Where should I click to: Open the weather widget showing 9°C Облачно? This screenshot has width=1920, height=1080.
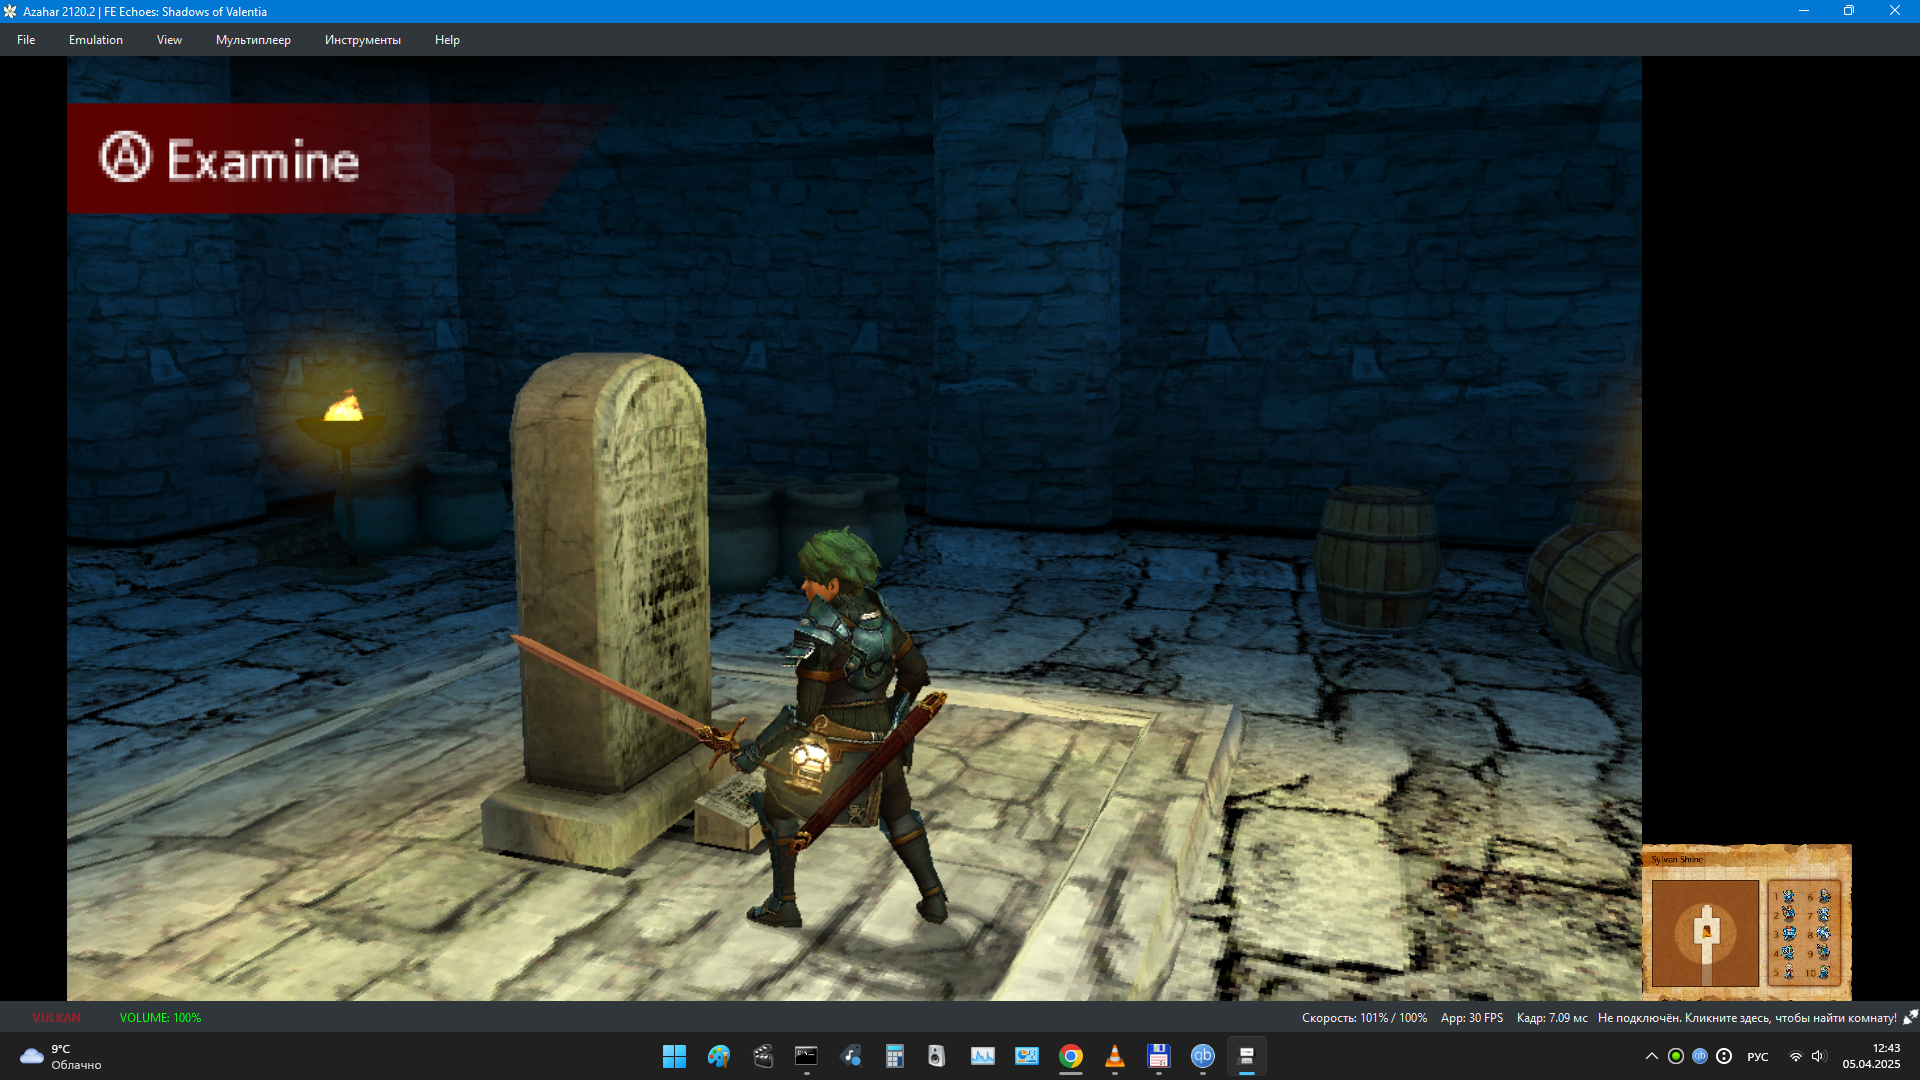click(62, 1056)
